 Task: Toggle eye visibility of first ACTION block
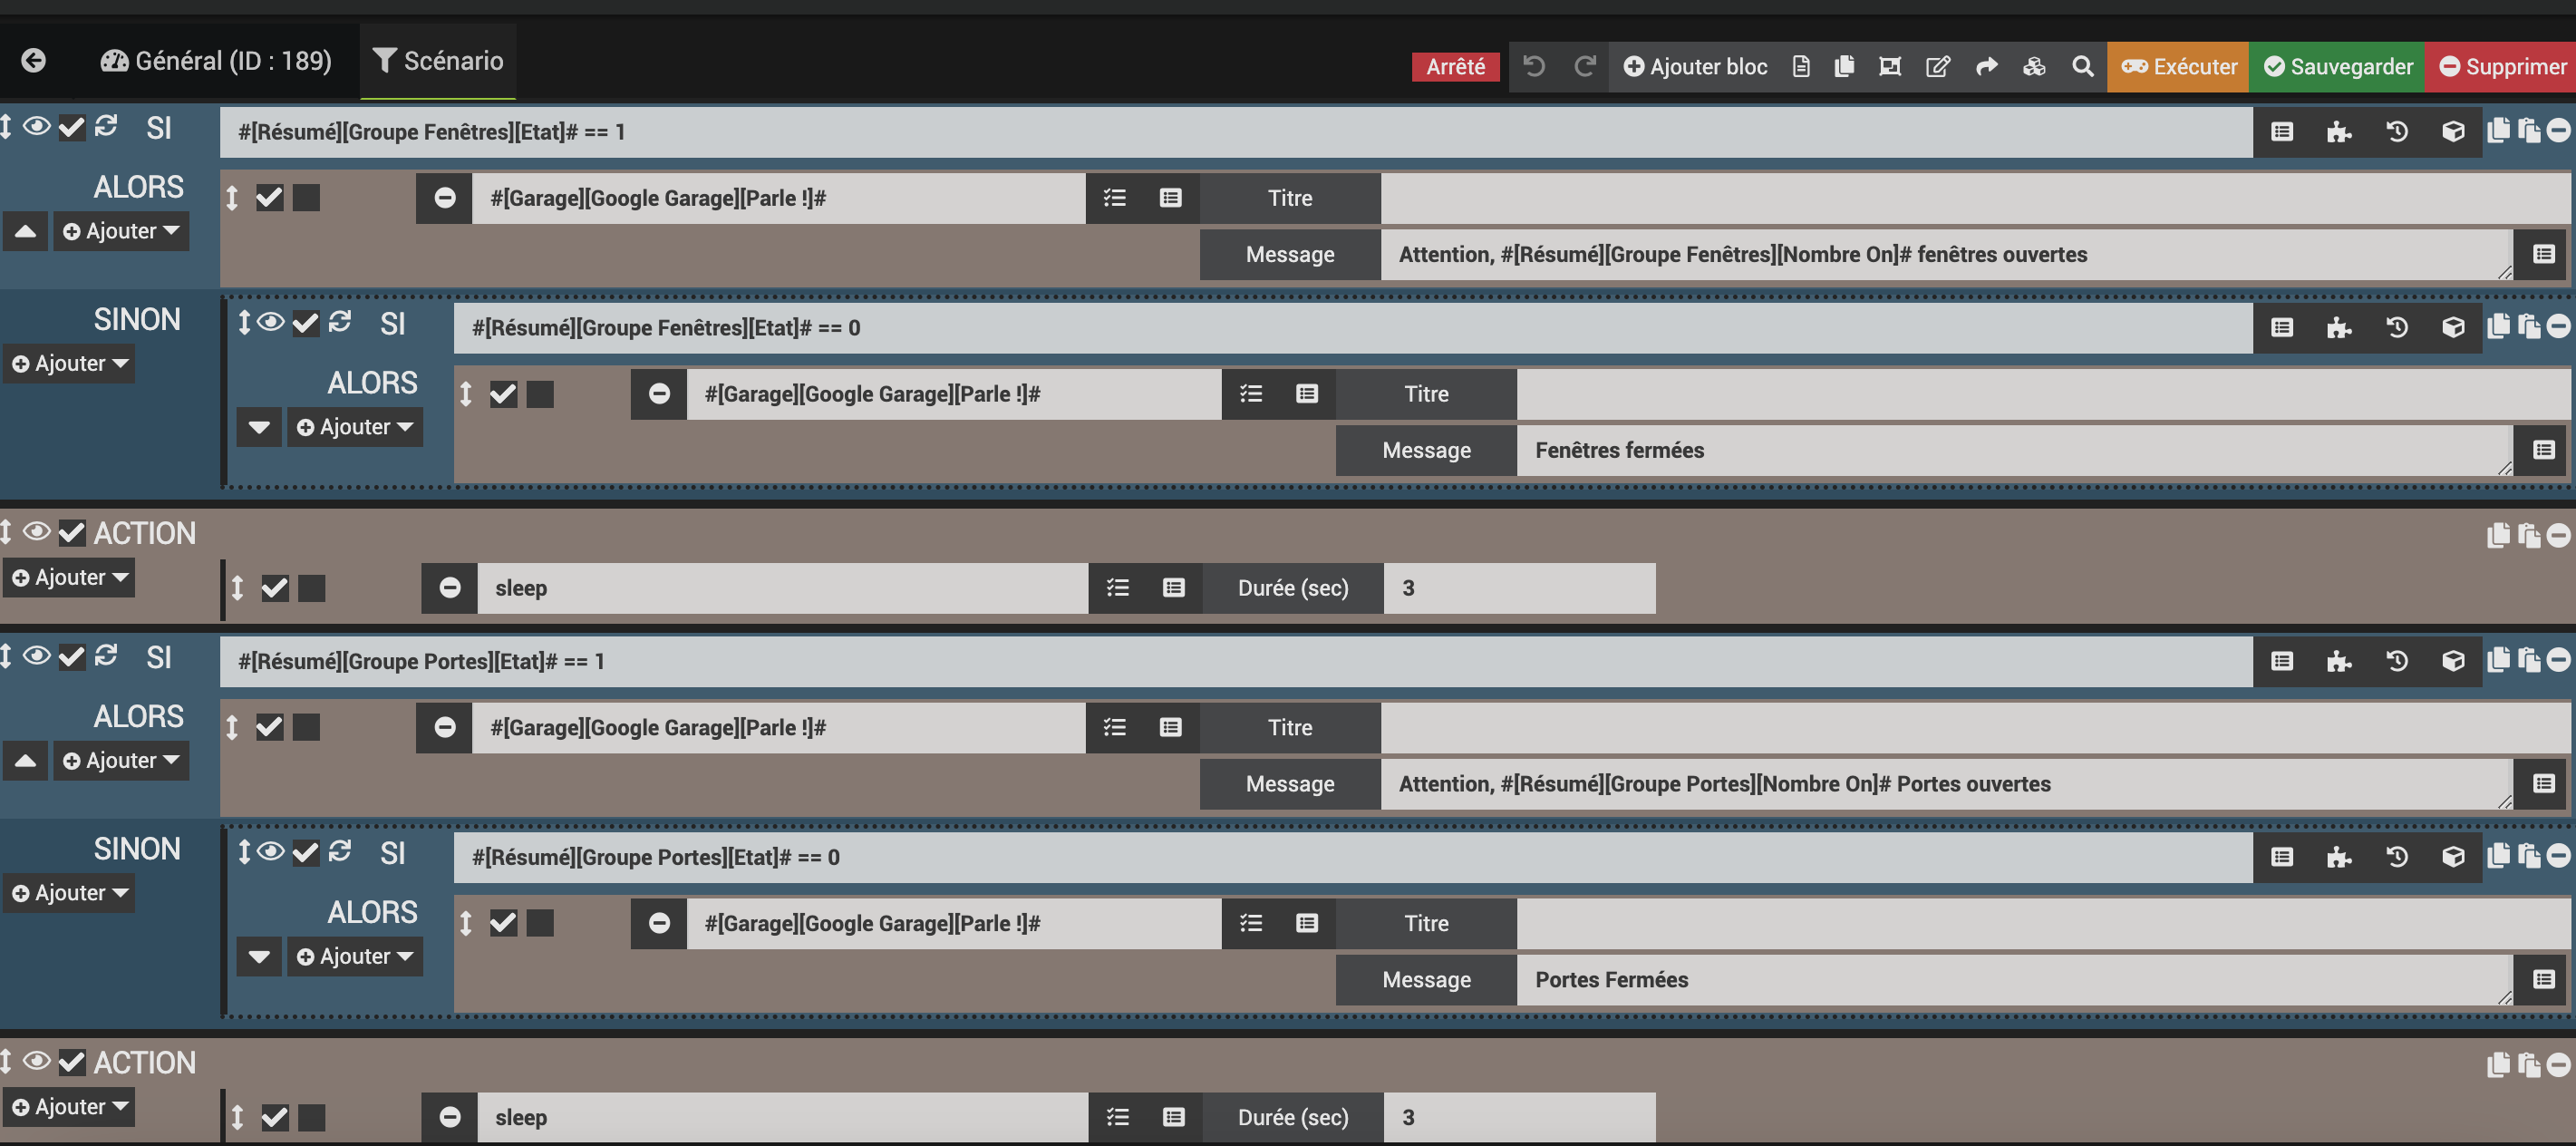(36, 531)
